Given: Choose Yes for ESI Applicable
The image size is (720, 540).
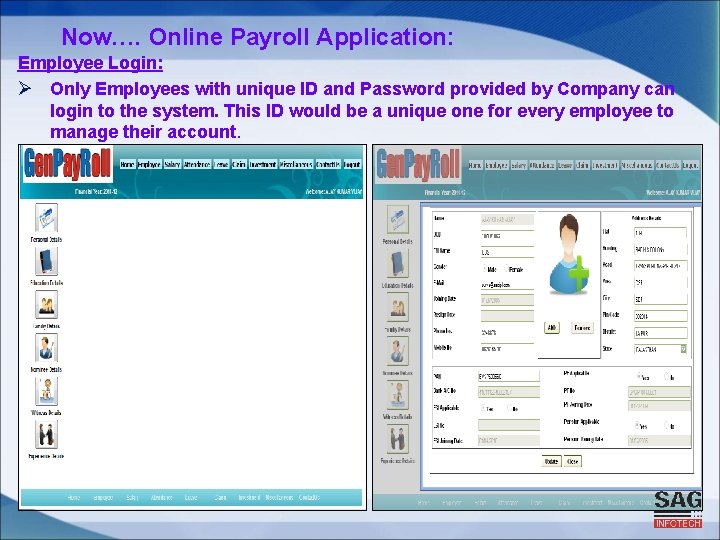Looking at the screenshot, I should (483, 407).
